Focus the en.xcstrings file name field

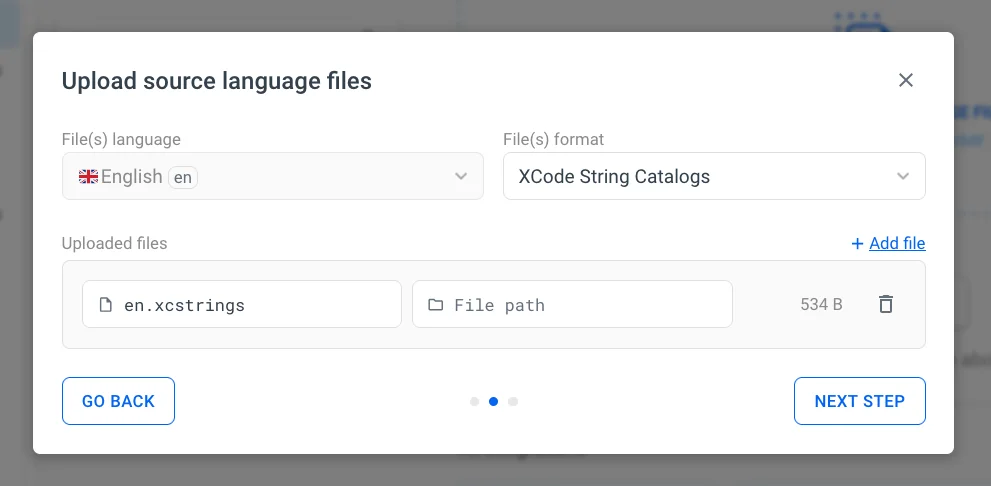[250, 305]
